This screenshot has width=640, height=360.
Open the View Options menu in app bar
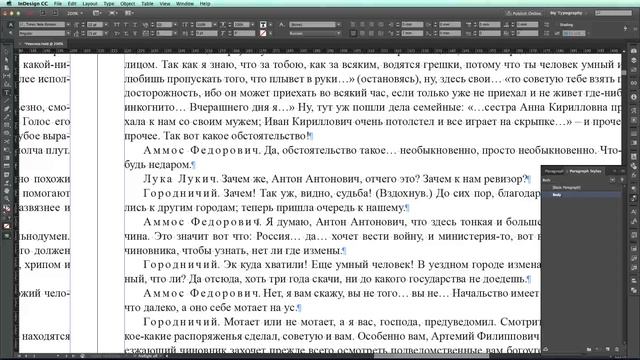pos(97,13)
